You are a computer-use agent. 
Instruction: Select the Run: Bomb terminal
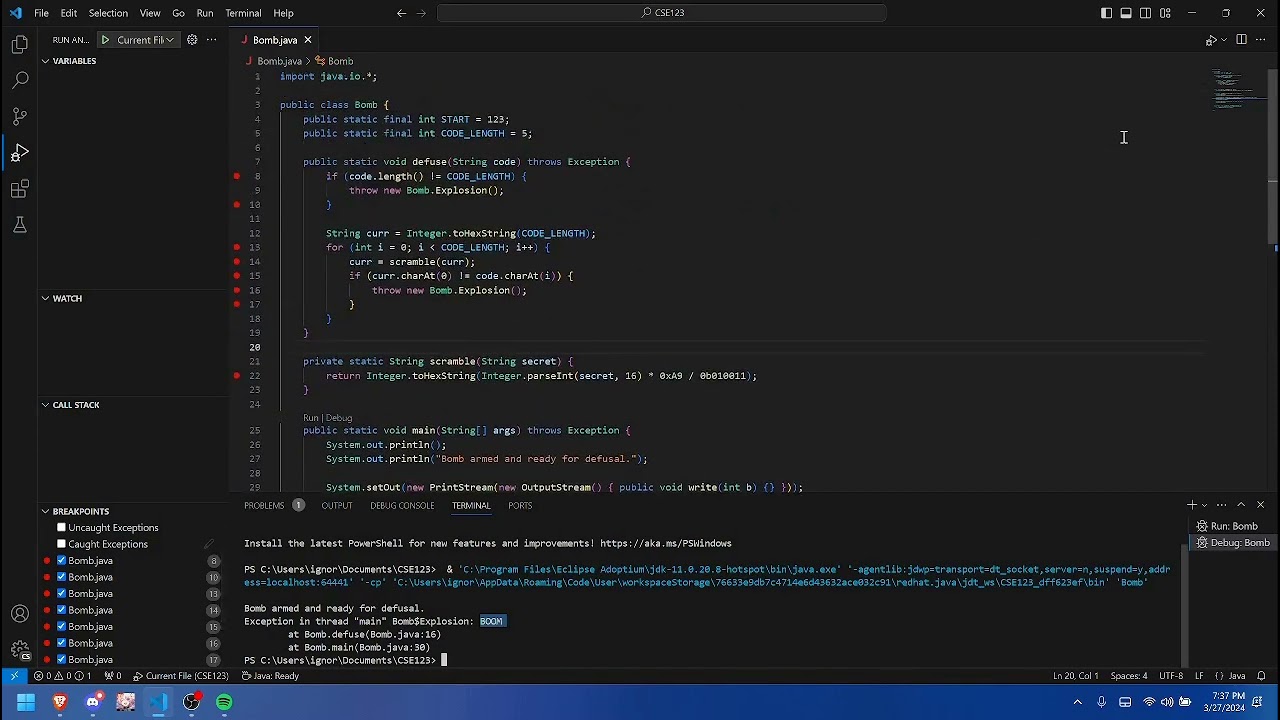tap(1232, 526)
